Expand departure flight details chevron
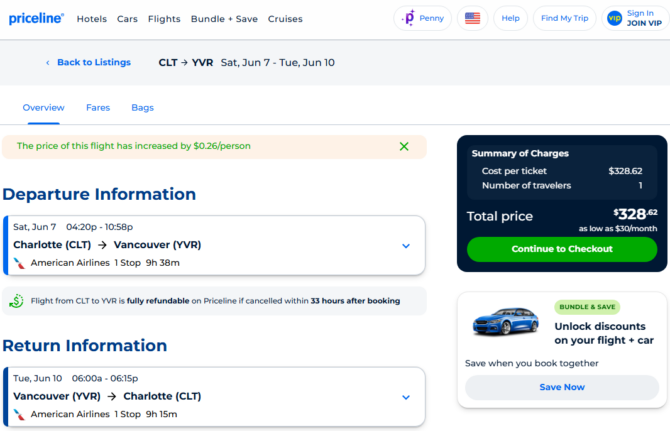Image resolution: width=670 pixels, height=431 pixels. [406, 246]
